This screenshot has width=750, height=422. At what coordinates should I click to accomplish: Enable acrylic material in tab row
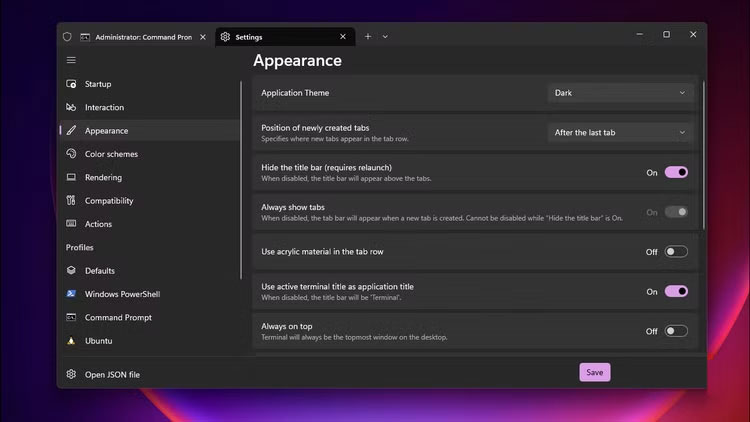[676, 252]
